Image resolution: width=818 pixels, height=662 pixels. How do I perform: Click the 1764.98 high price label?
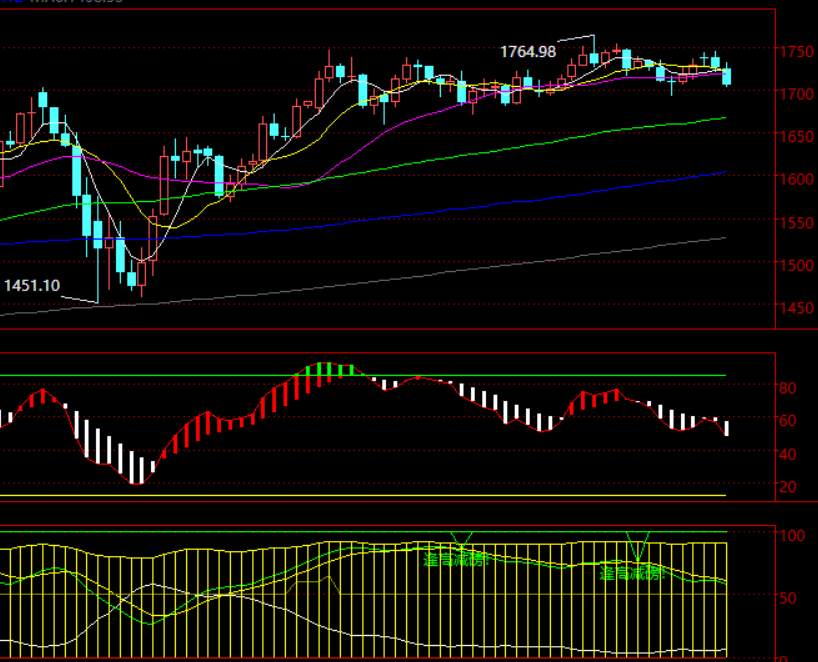[x=528, y=52]
